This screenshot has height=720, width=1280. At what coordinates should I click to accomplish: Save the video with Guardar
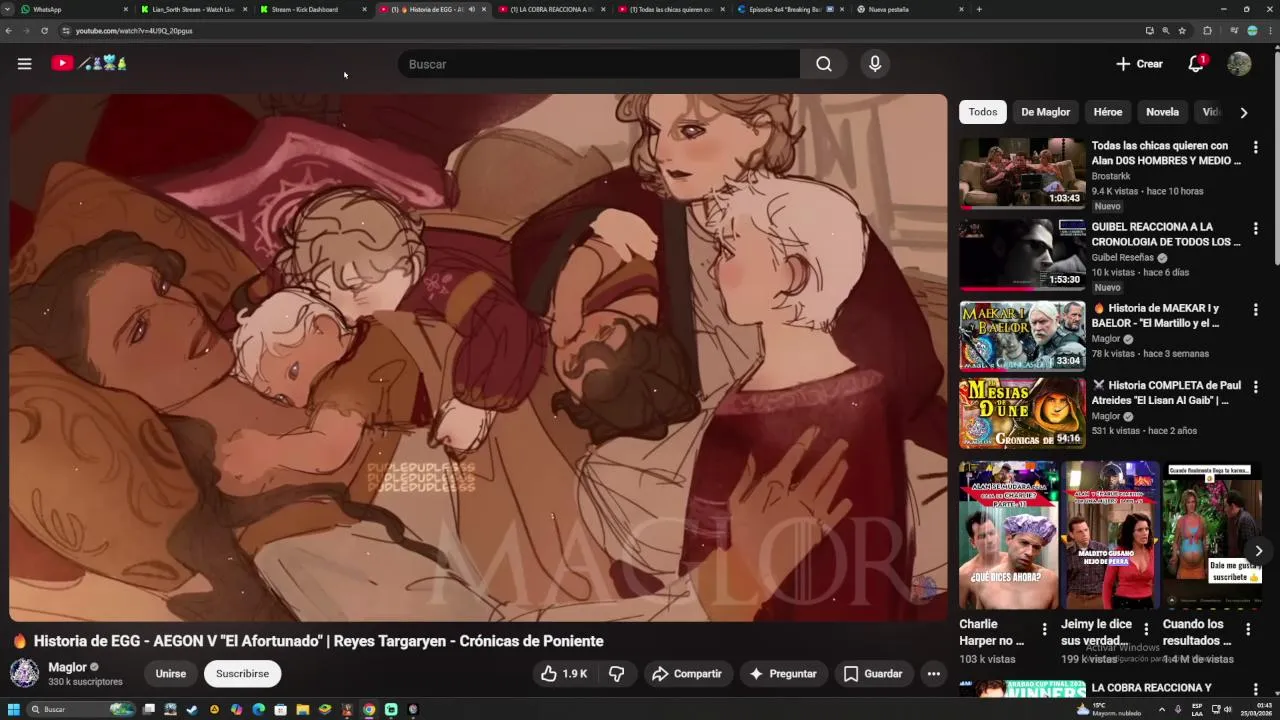tap(873, 674)
